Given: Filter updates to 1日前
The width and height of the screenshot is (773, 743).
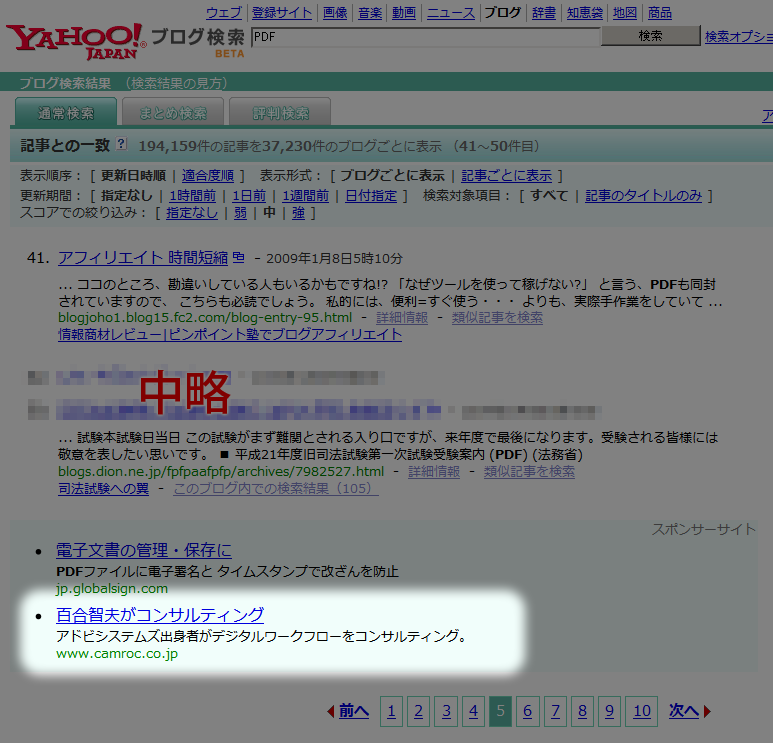Looking at the screenshot, I should coord(249,196).
